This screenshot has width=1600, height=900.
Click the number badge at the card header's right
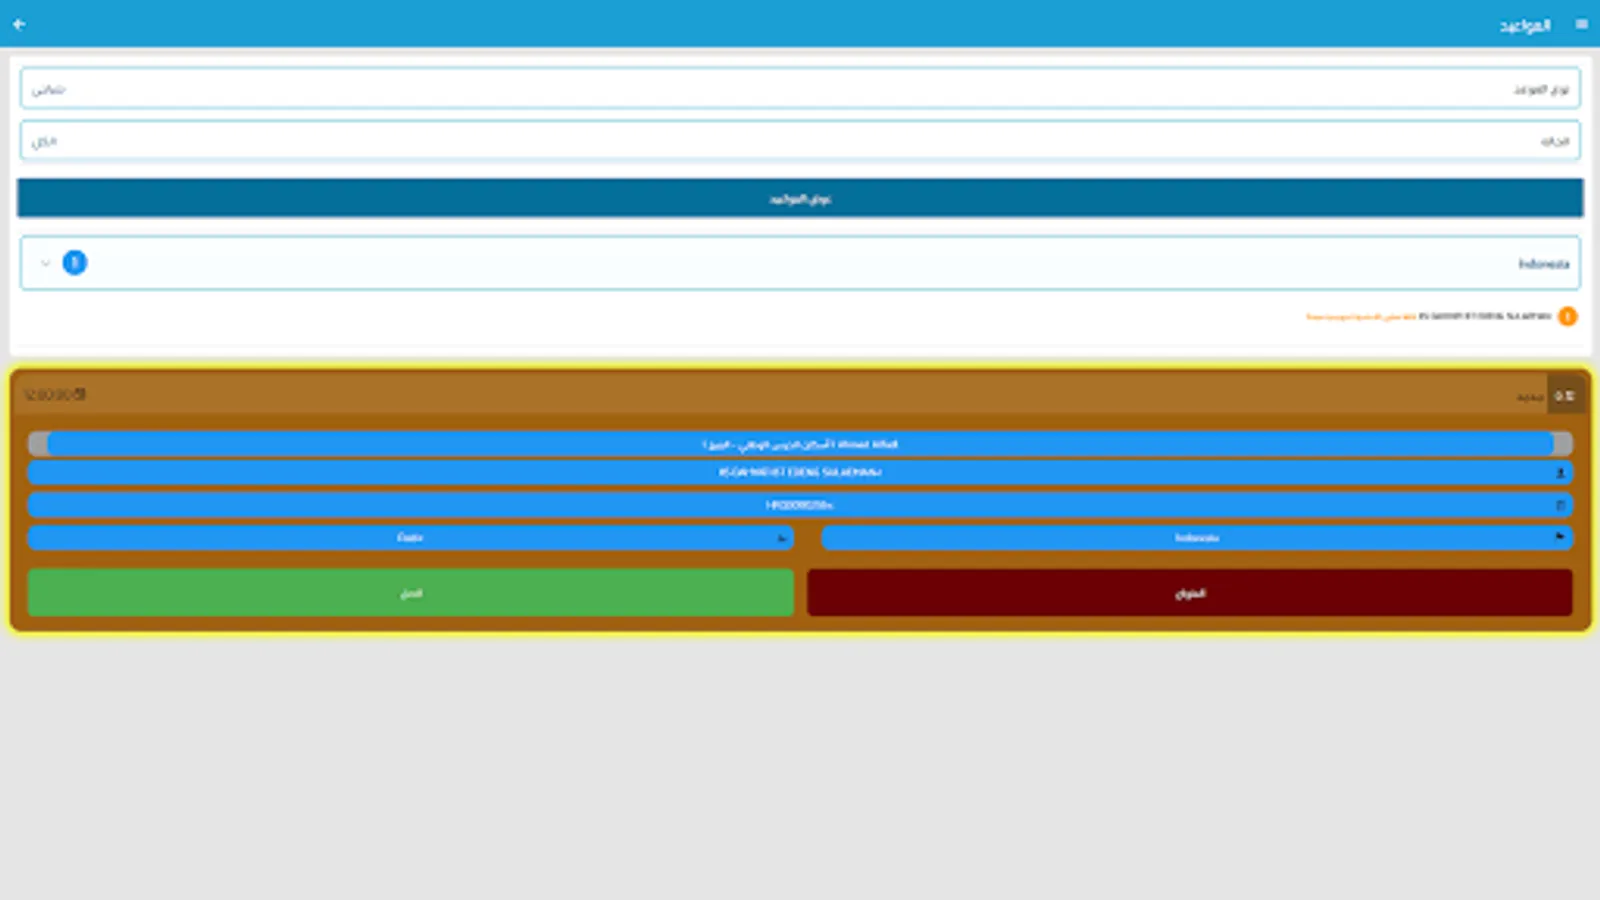1565,396
